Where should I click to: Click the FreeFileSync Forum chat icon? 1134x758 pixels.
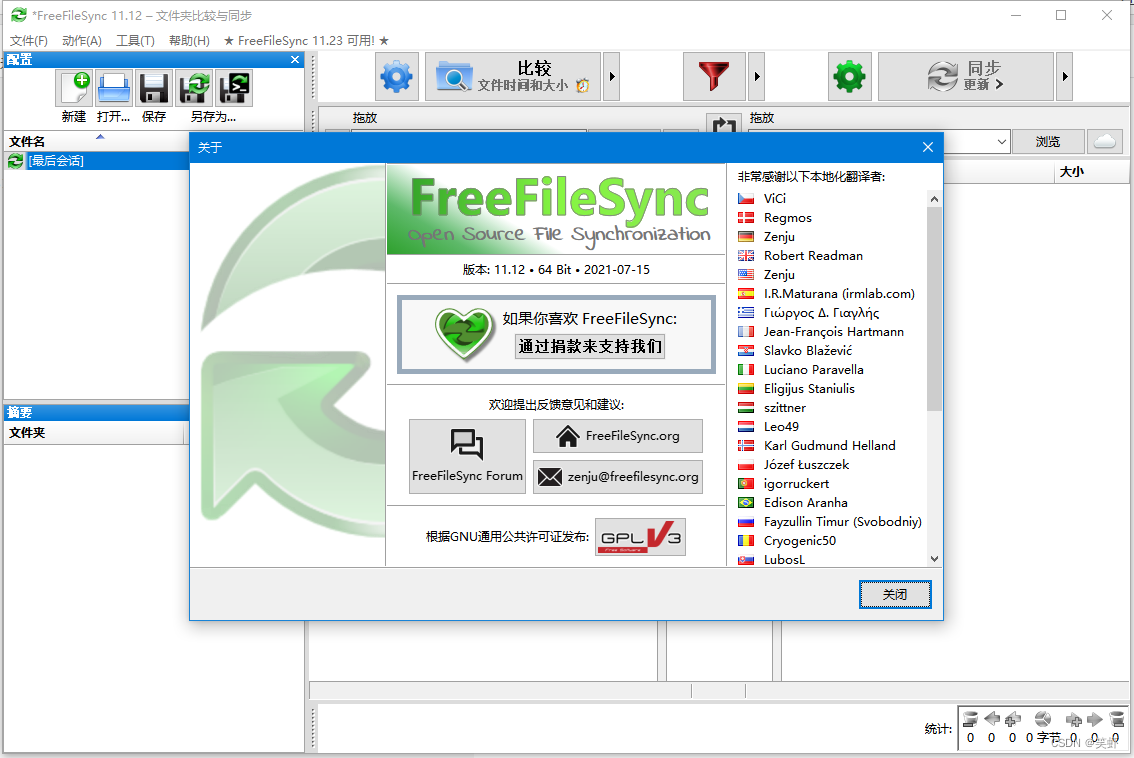[x=466, y=443]
